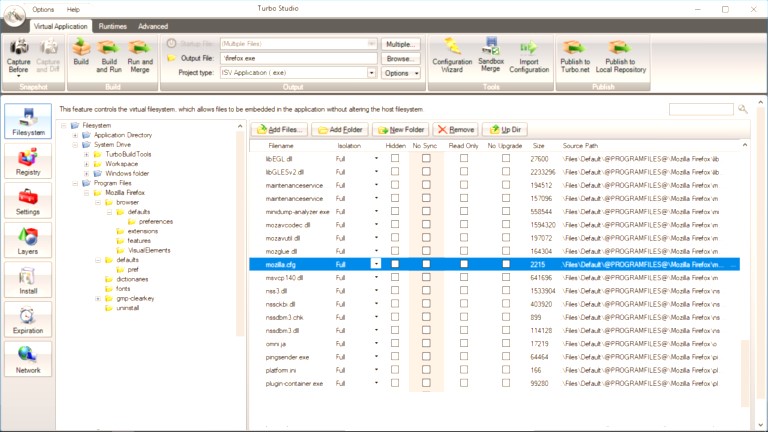Viewport: 768px width, 432px height.
Task: Open the Registry sidebar panel
Action: [x=28, y=161]
